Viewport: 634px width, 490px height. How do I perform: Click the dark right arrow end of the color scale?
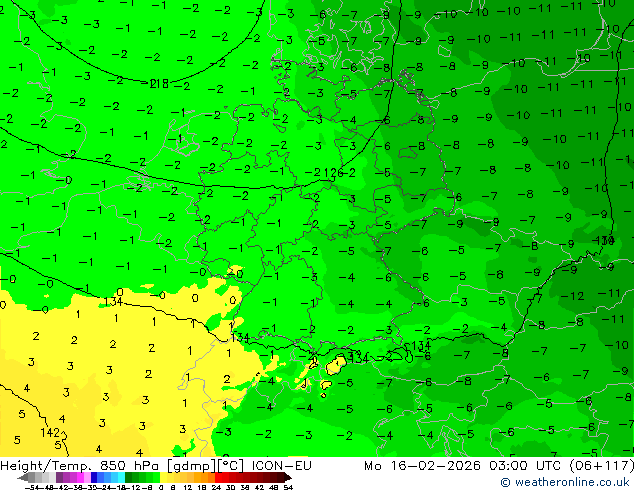(287, 477)
